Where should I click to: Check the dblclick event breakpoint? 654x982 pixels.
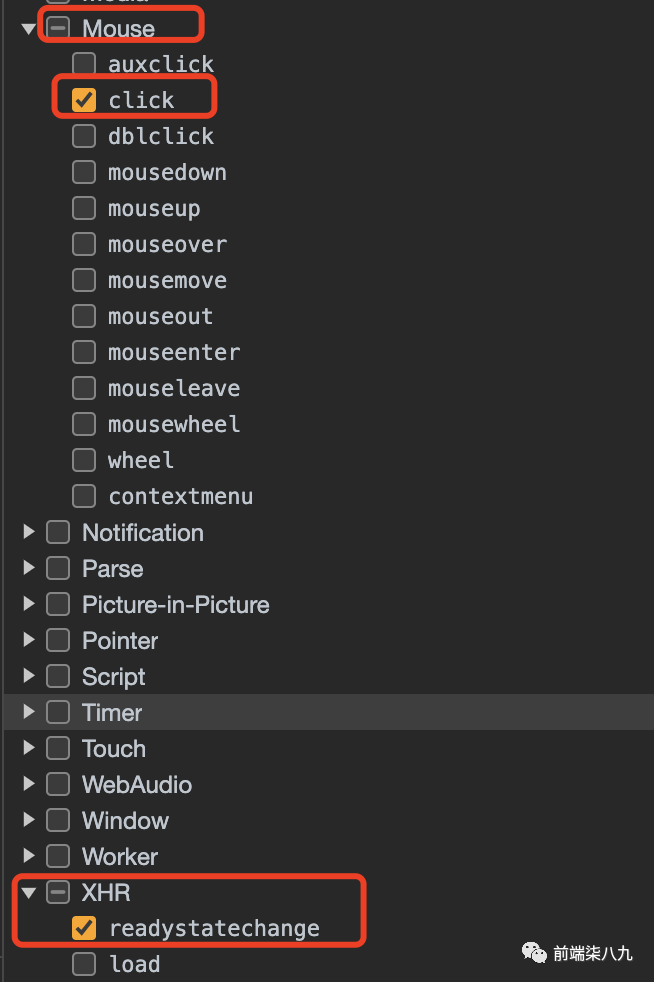(x=84, y=136)
